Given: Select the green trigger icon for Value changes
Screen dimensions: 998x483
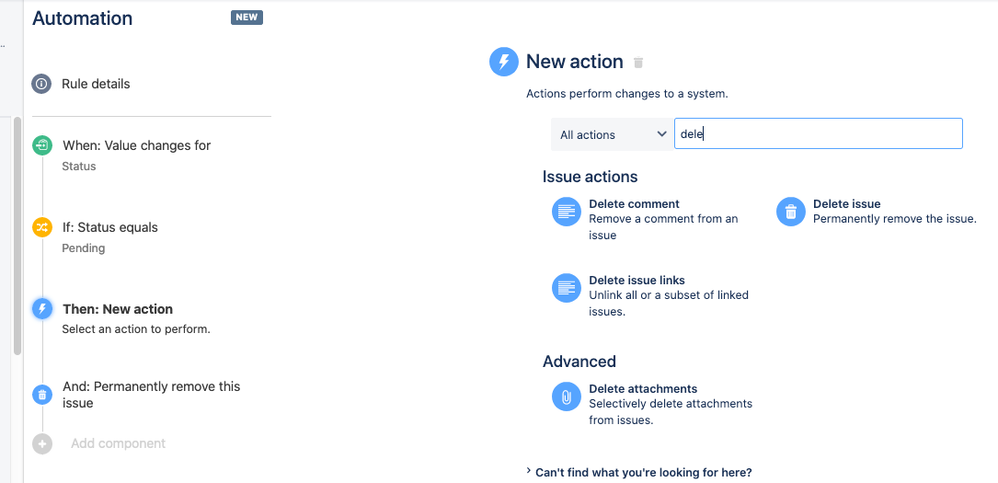Looking at the screenshot, I should pos(42,145).
